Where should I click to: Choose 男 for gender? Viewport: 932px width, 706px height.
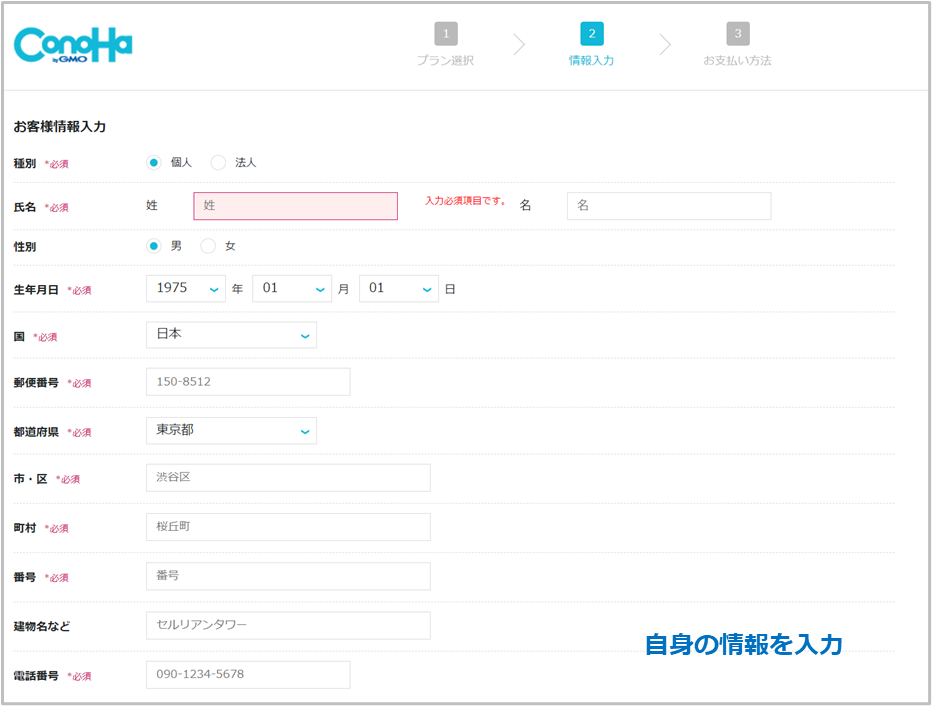[x=154, y=246]
